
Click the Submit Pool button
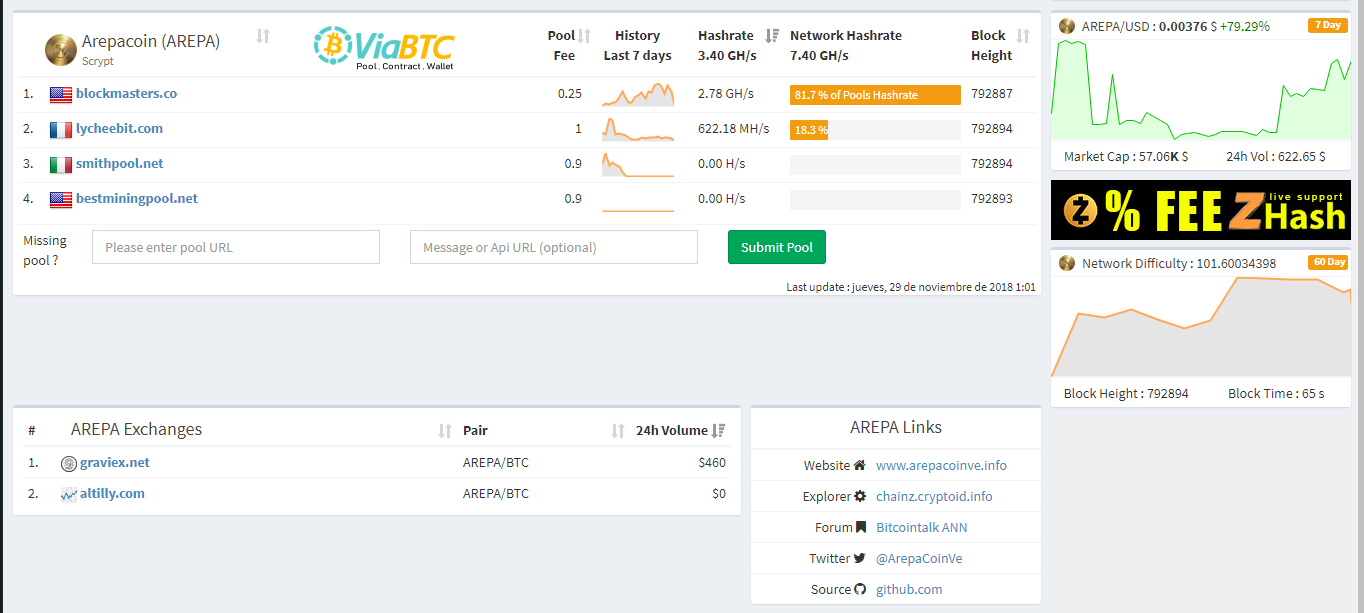pos(777,247)
